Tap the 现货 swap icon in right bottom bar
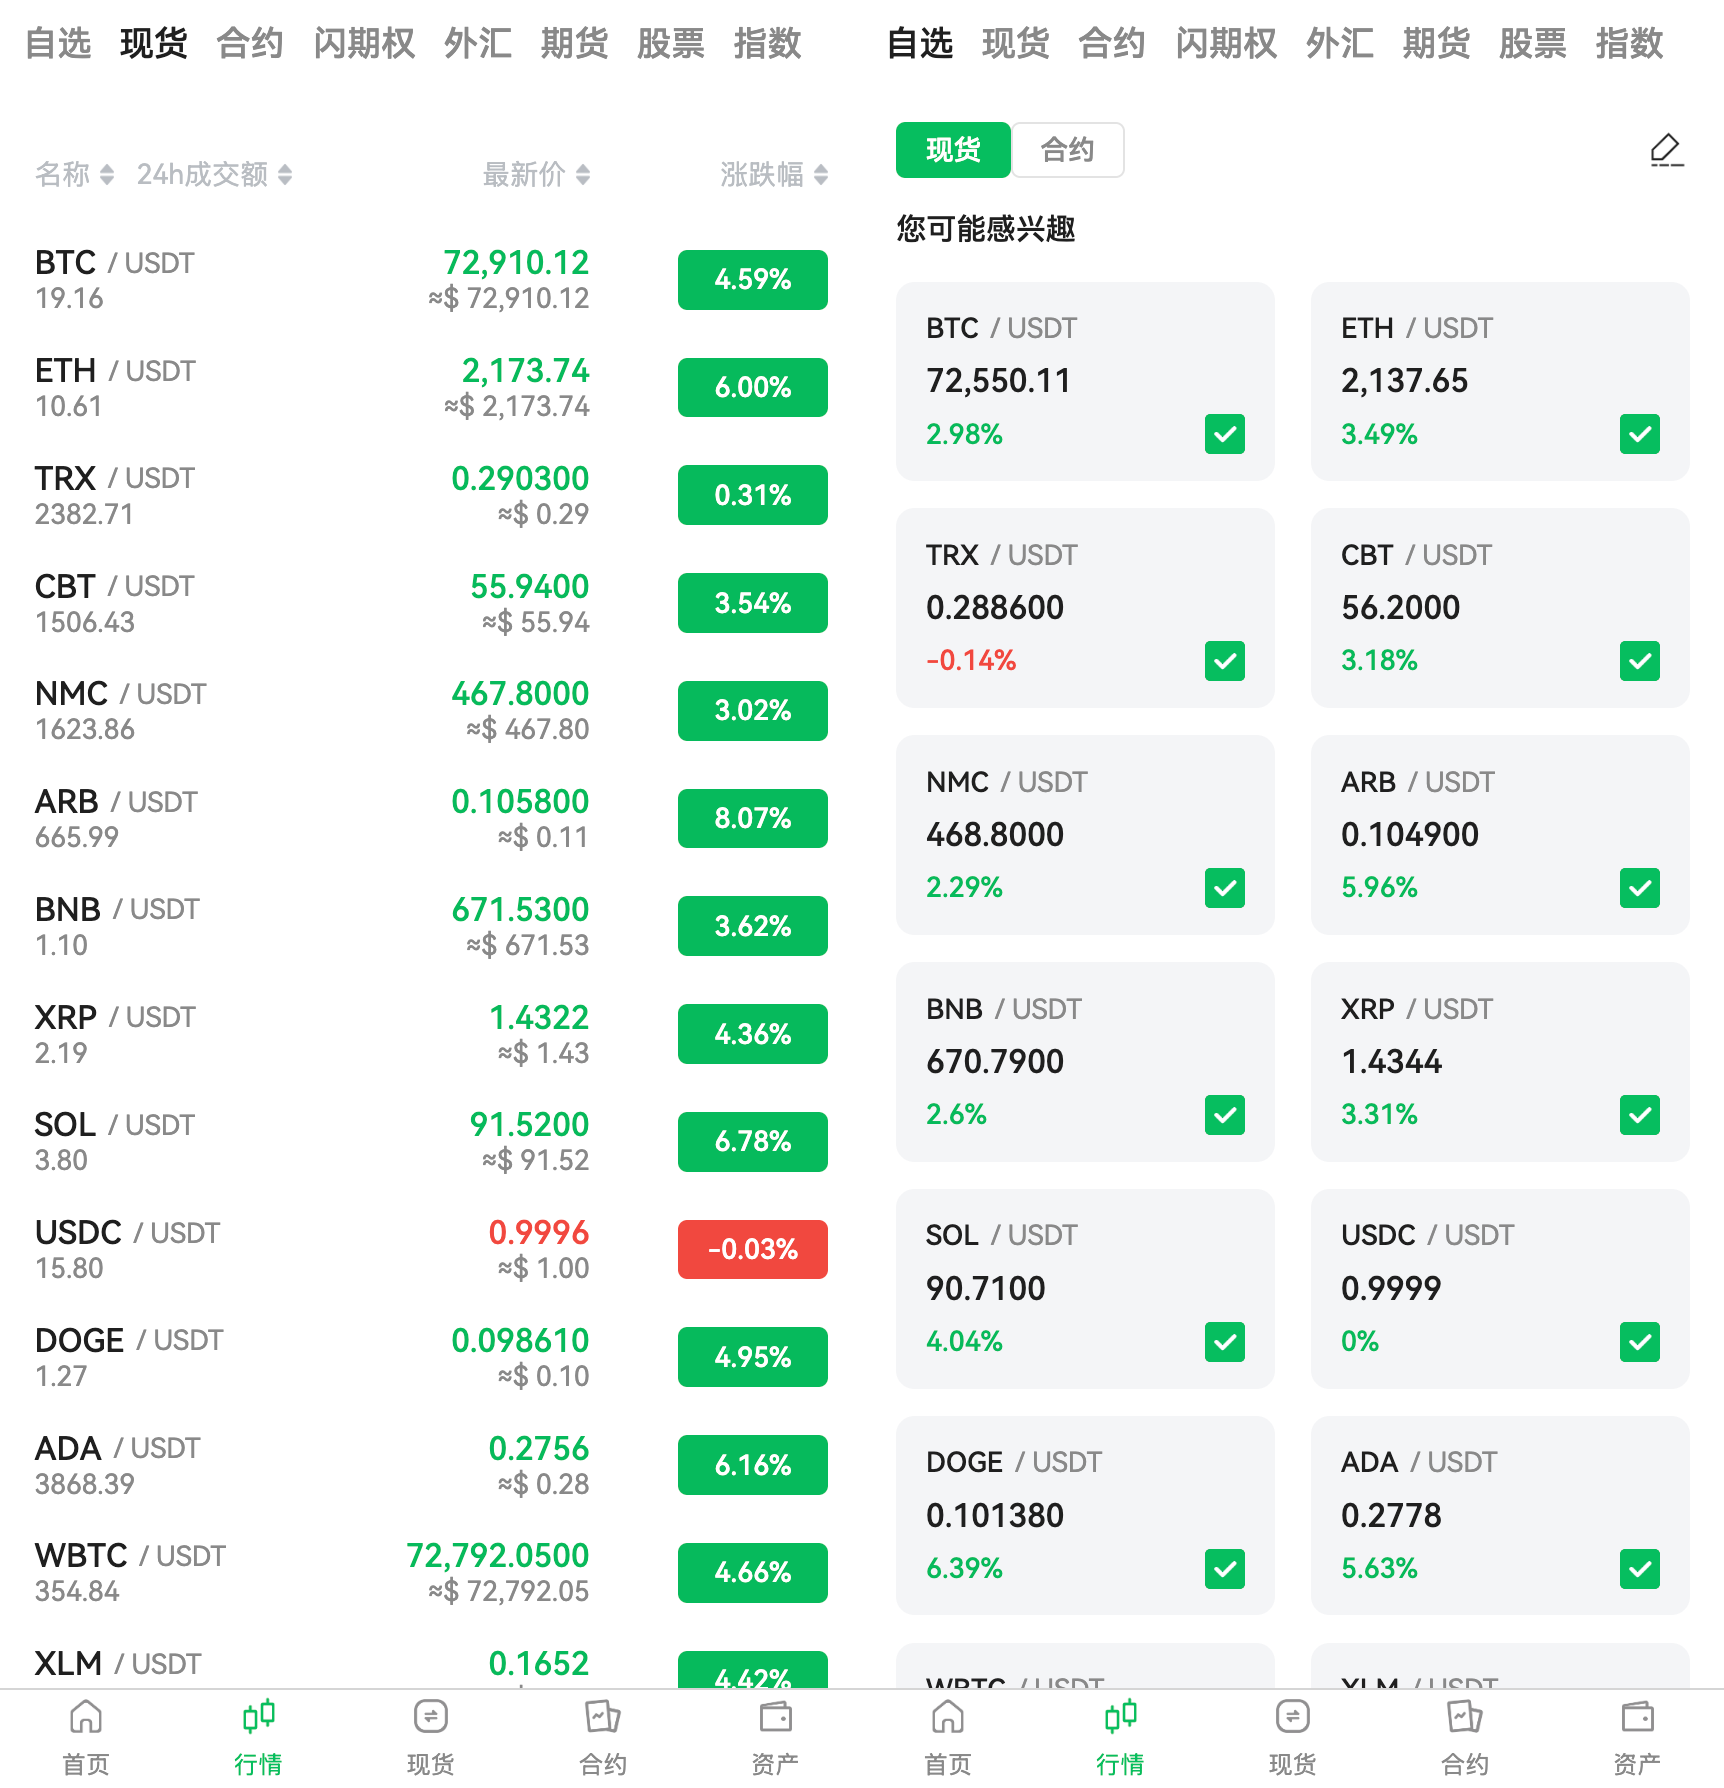The width and height of the screenshot is (1724, 1788). tap(1293, 1718)
